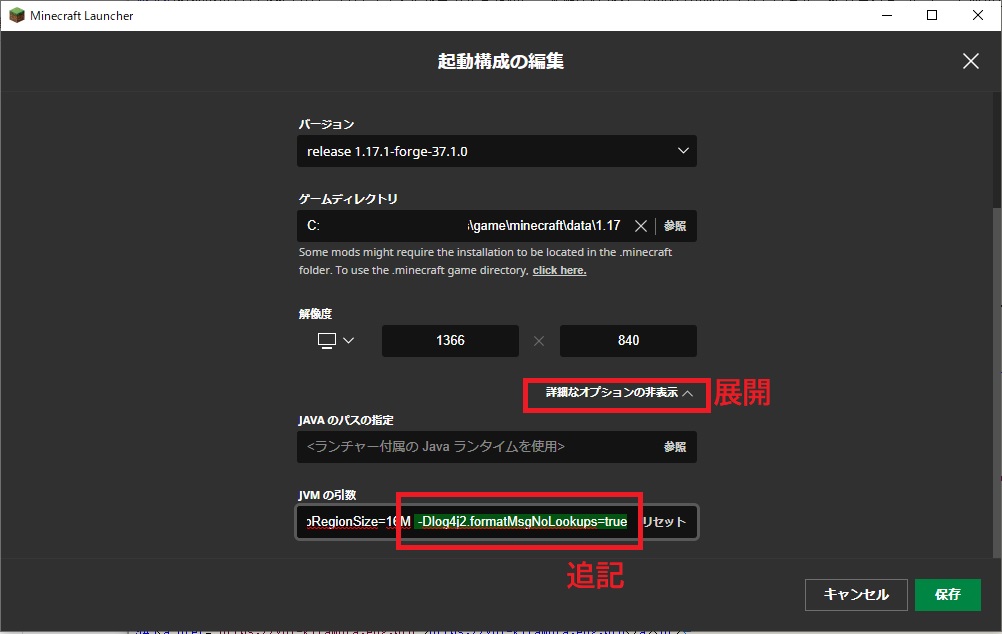Save the installation settings (保存)
The image size is (1002, 634).
pos(948,594)
